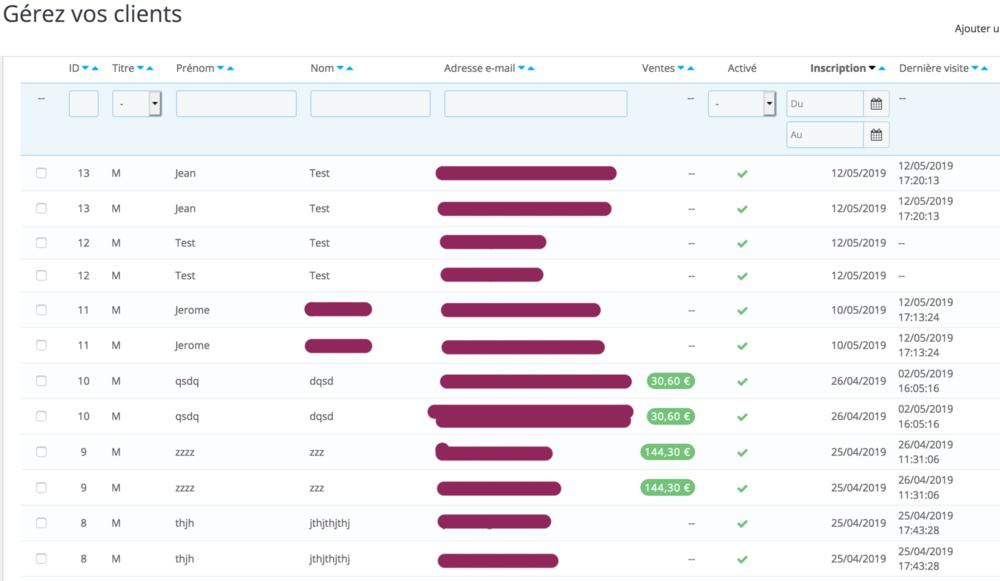Viewport: 1000px width, 581px height.
Task: Open Titre filter dropdown
Action: [x=136, y=103]
